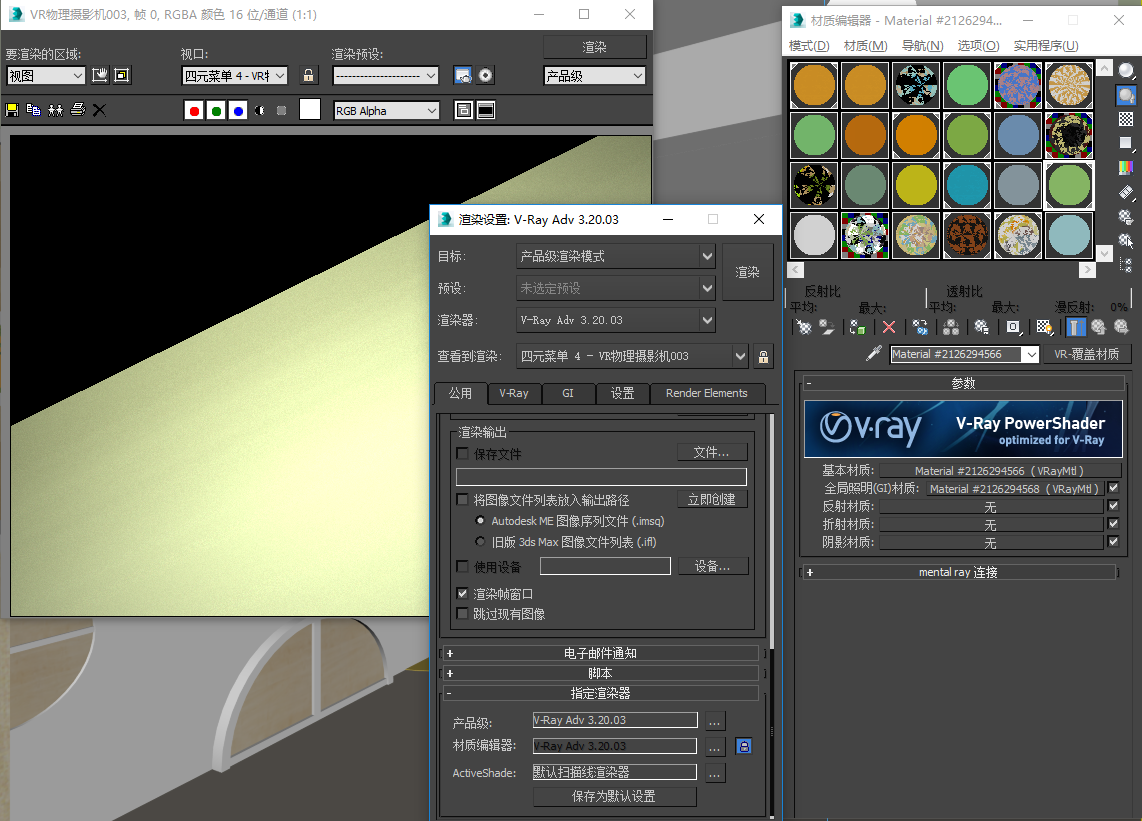
Task: Open the RGB Alpha channel dropdown
Action: (x=386, y=110)
